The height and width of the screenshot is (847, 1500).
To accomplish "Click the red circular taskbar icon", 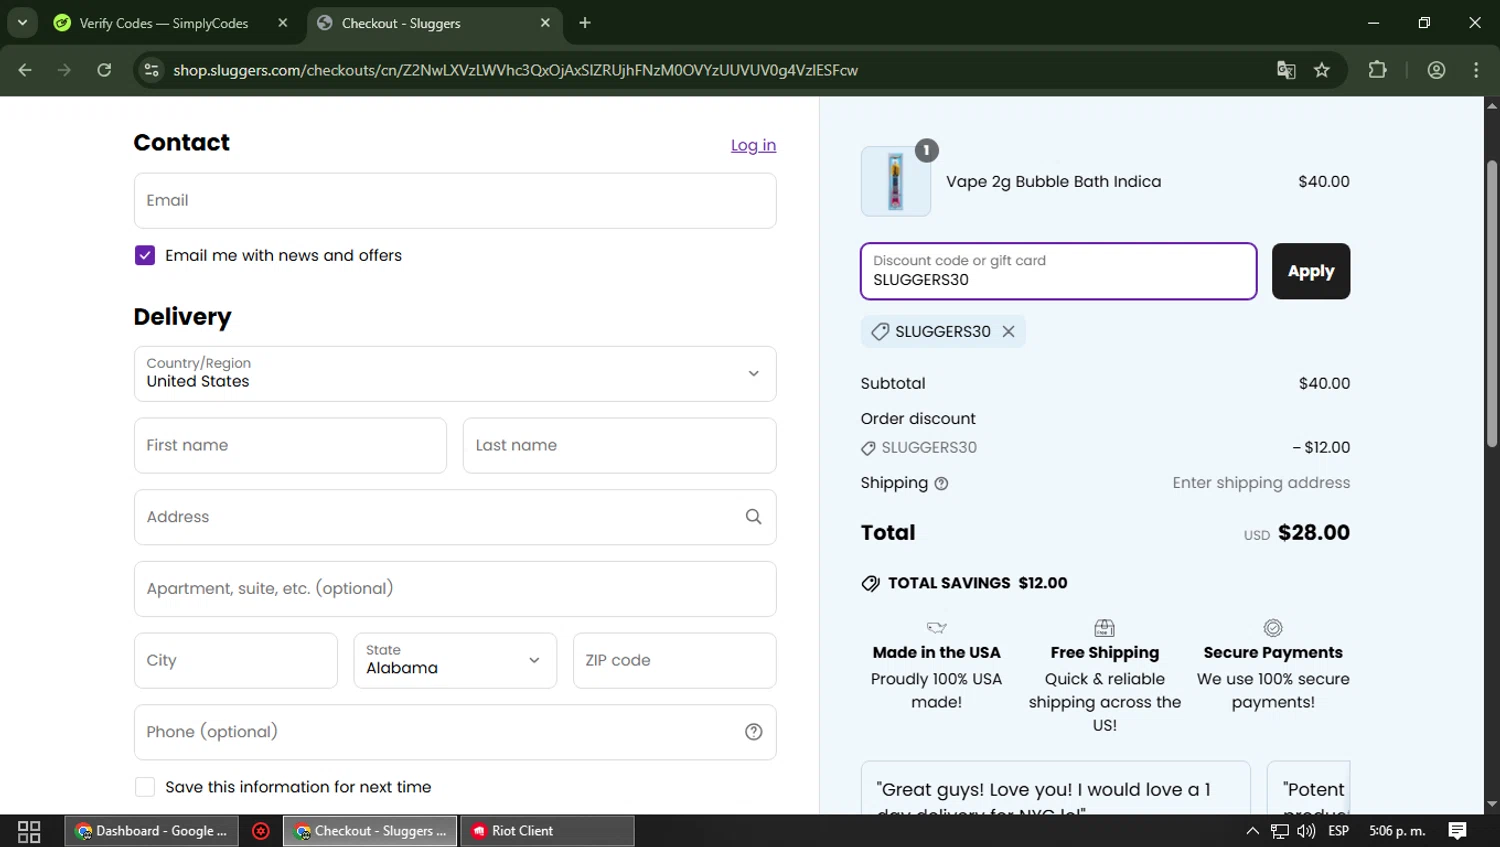I will click(261, 831).
